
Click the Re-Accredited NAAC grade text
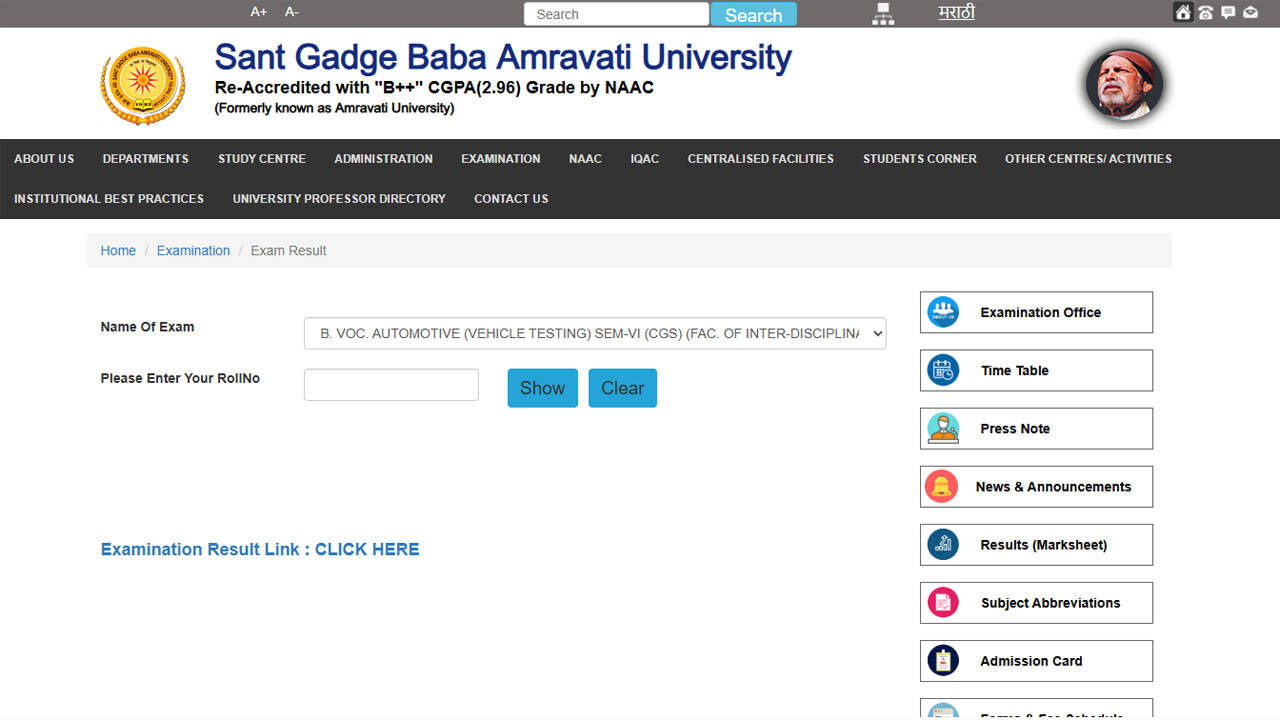point(434,88)
